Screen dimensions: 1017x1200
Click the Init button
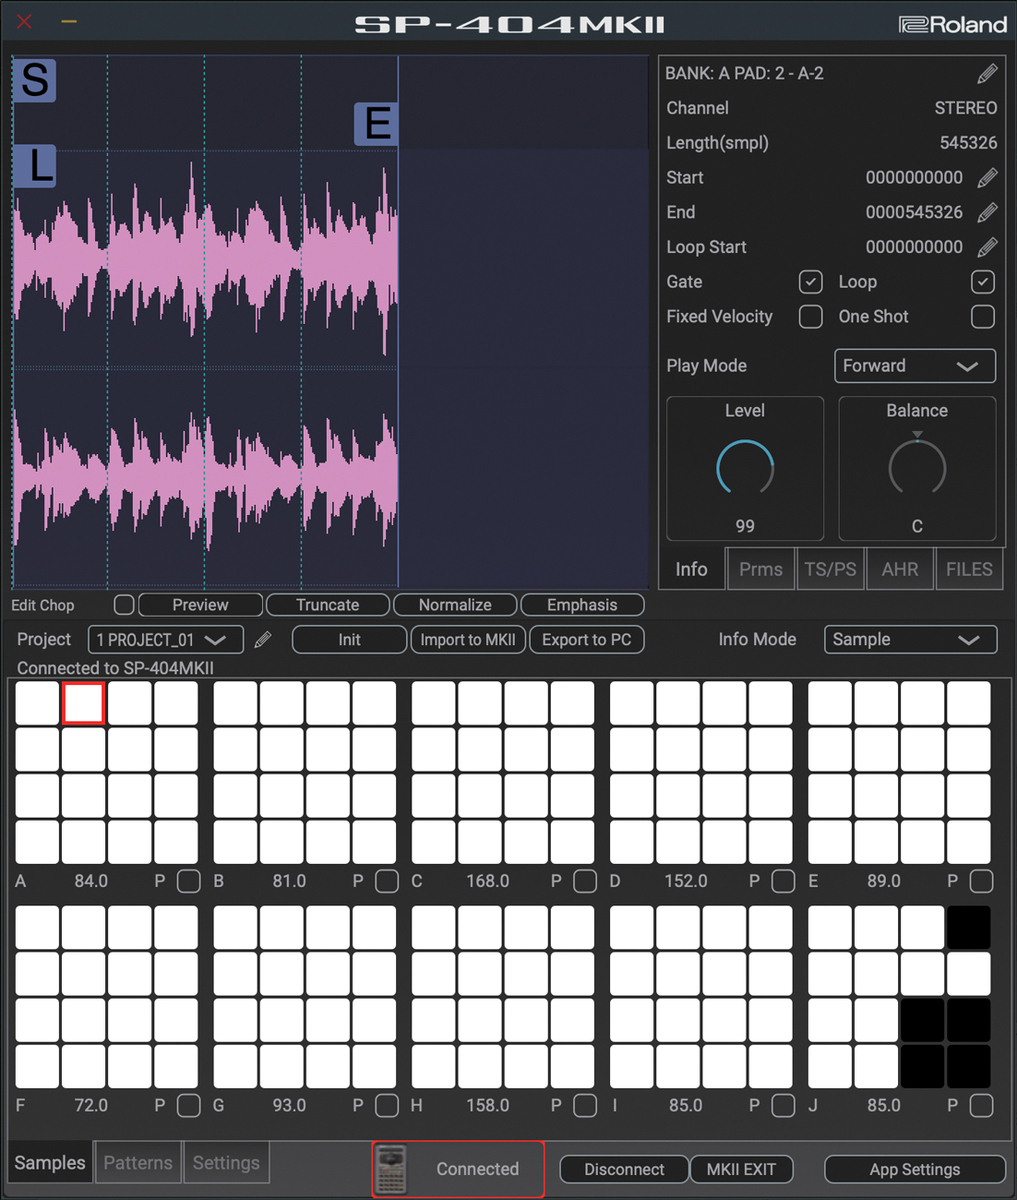click(x=349, y=640)
